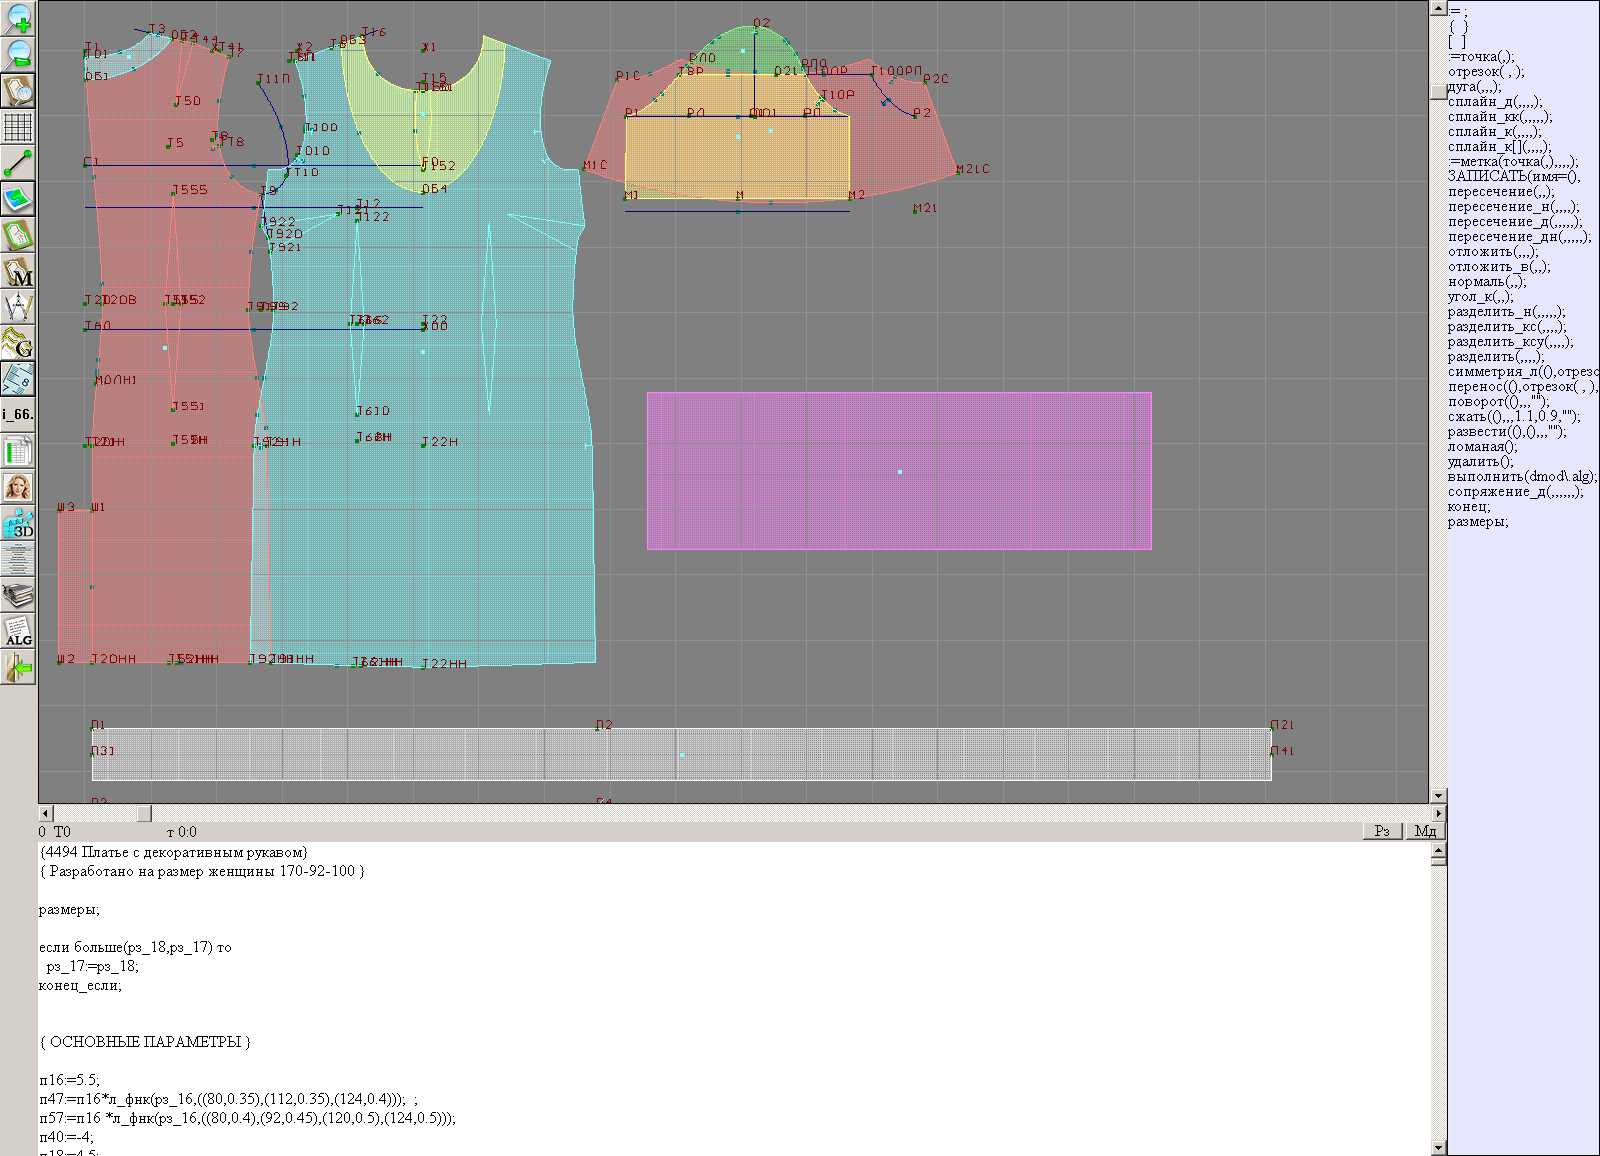The image size is (1600, 1156).
Task: Choose 'сплайн_д(,,,,);' in the command list
Action: pos(1494,102)
